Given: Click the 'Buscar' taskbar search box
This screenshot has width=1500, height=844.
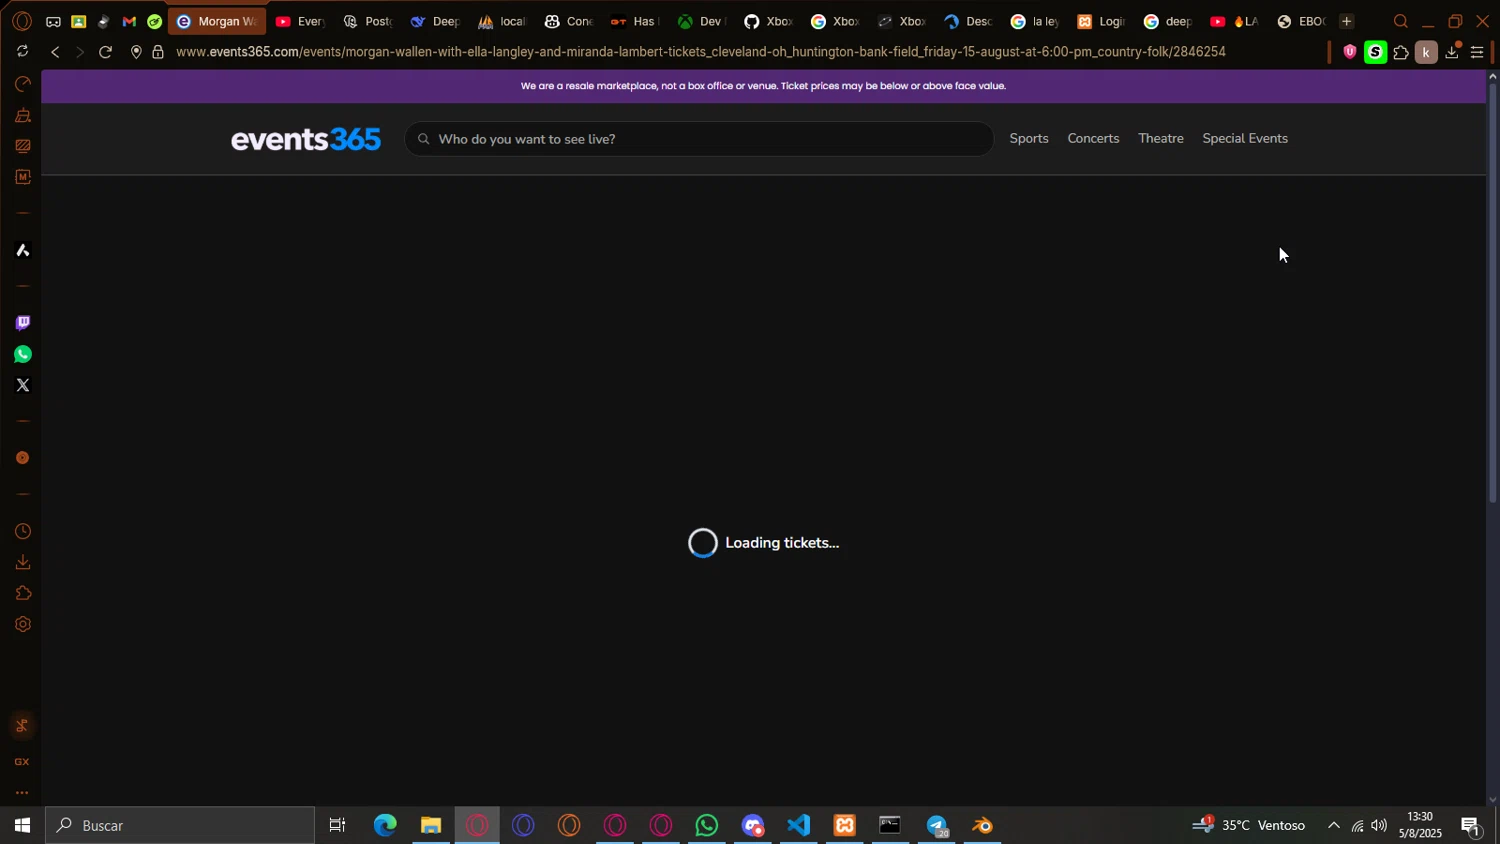Looking at the screenshot, I should tap(180, 825).
